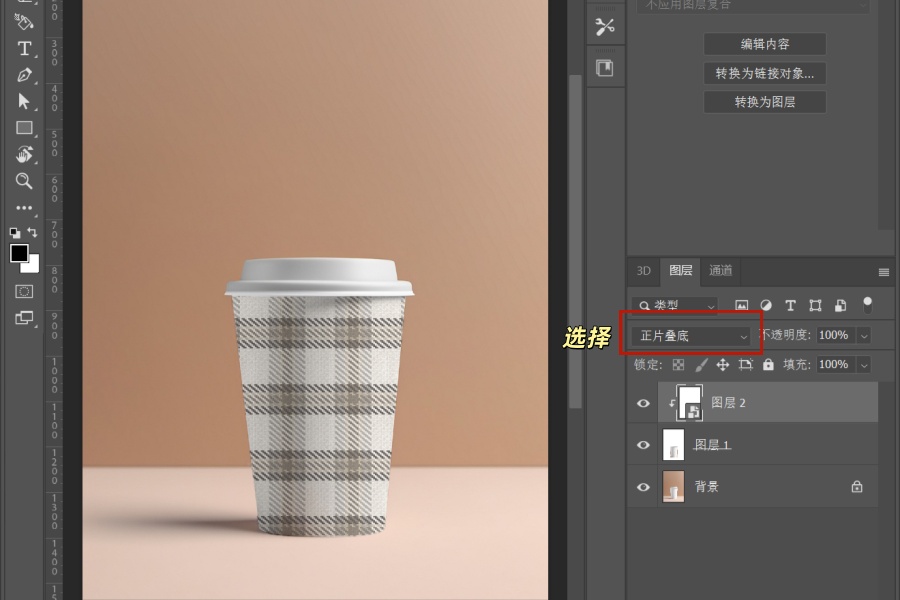The width and height of the screenshot is (900, 600).
Task: Open the 正片叠底 blend mode dropdown
Action: 691,336
